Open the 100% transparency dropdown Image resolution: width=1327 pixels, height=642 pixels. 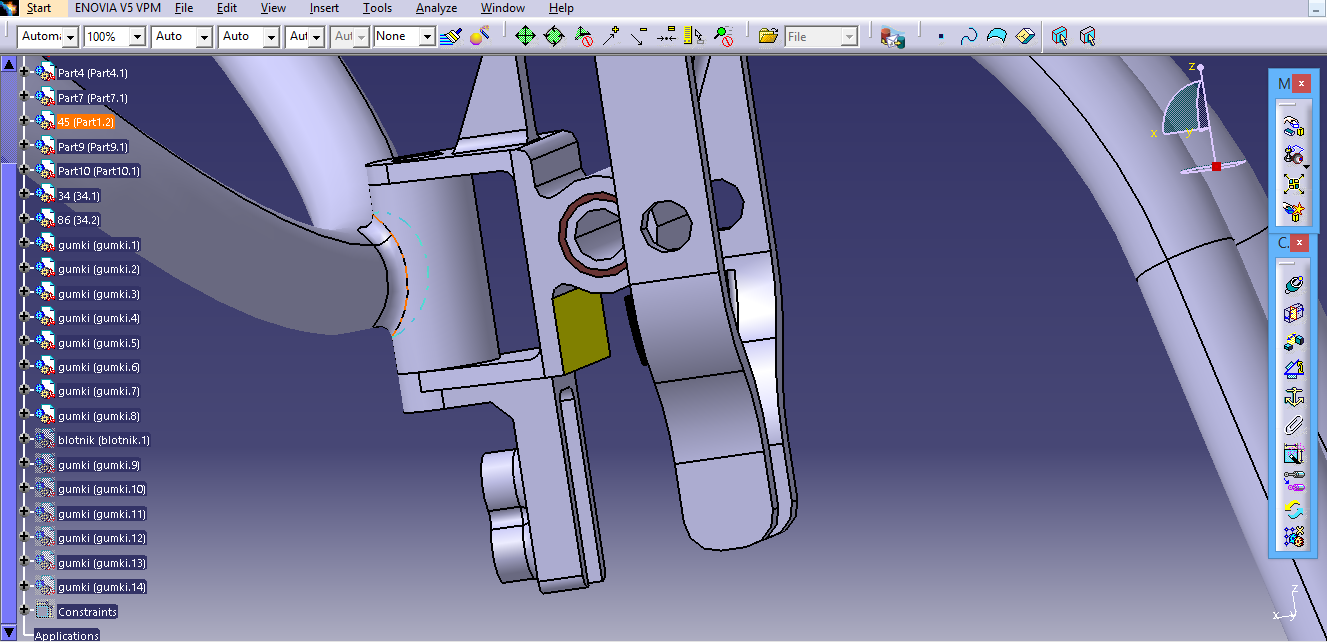tap(137, 37)
